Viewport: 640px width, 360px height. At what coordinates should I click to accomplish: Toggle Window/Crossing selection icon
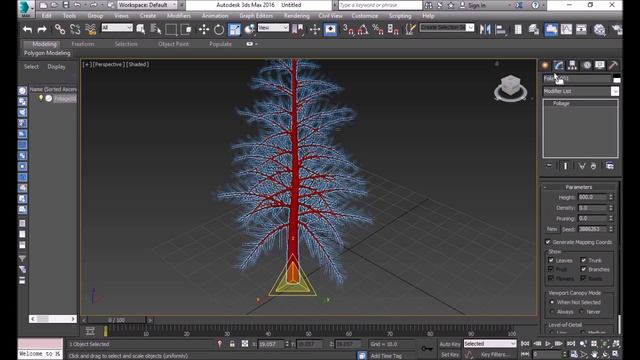coord(186,29)
